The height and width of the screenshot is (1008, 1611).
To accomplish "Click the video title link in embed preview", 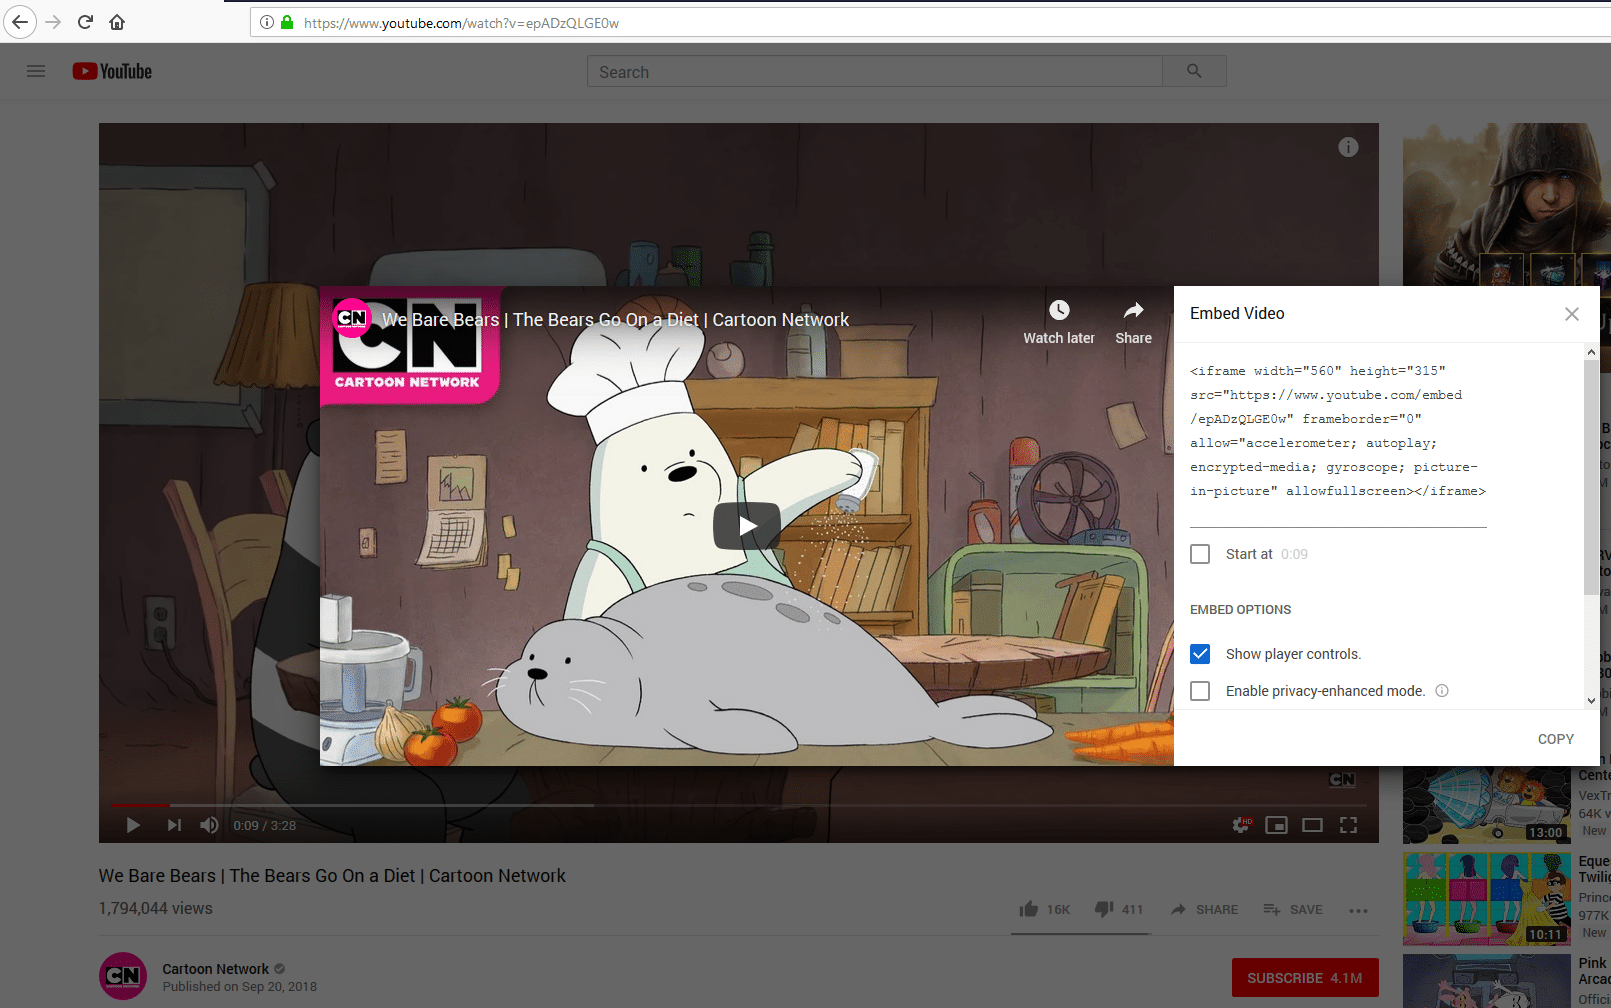I will (615, 320).
